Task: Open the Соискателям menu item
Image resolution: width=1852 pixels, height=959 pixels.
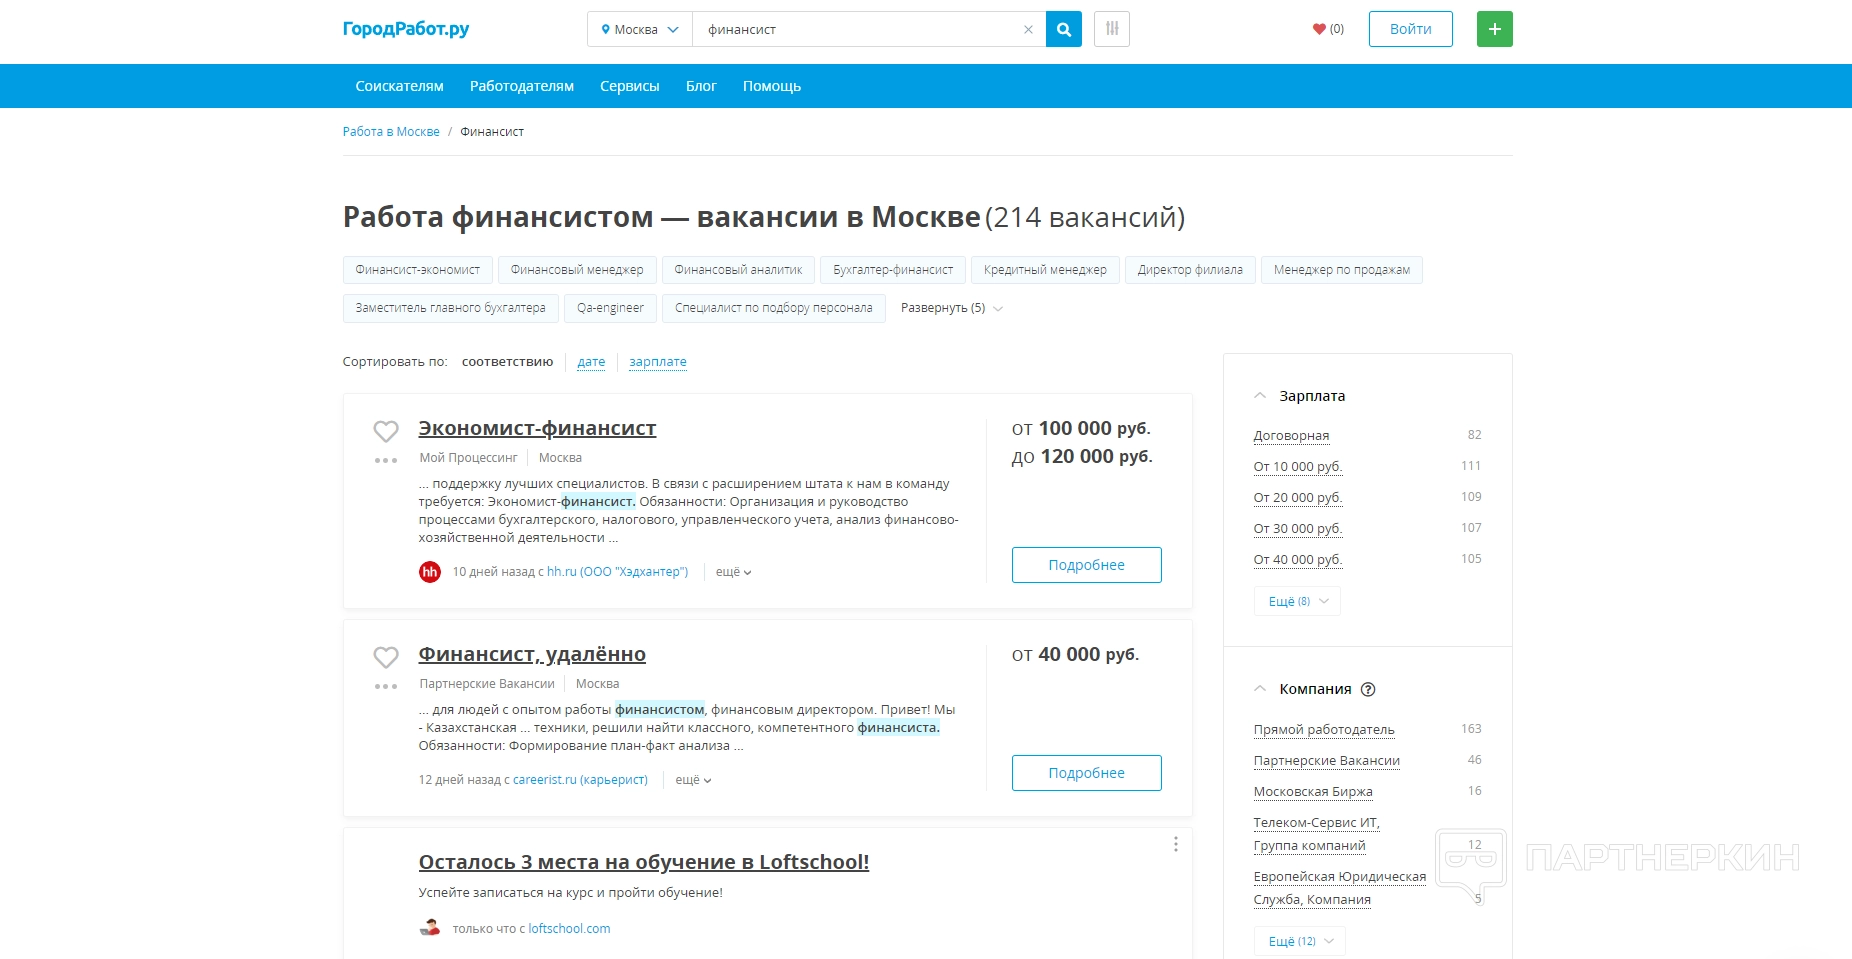Action: click(399, 86)
